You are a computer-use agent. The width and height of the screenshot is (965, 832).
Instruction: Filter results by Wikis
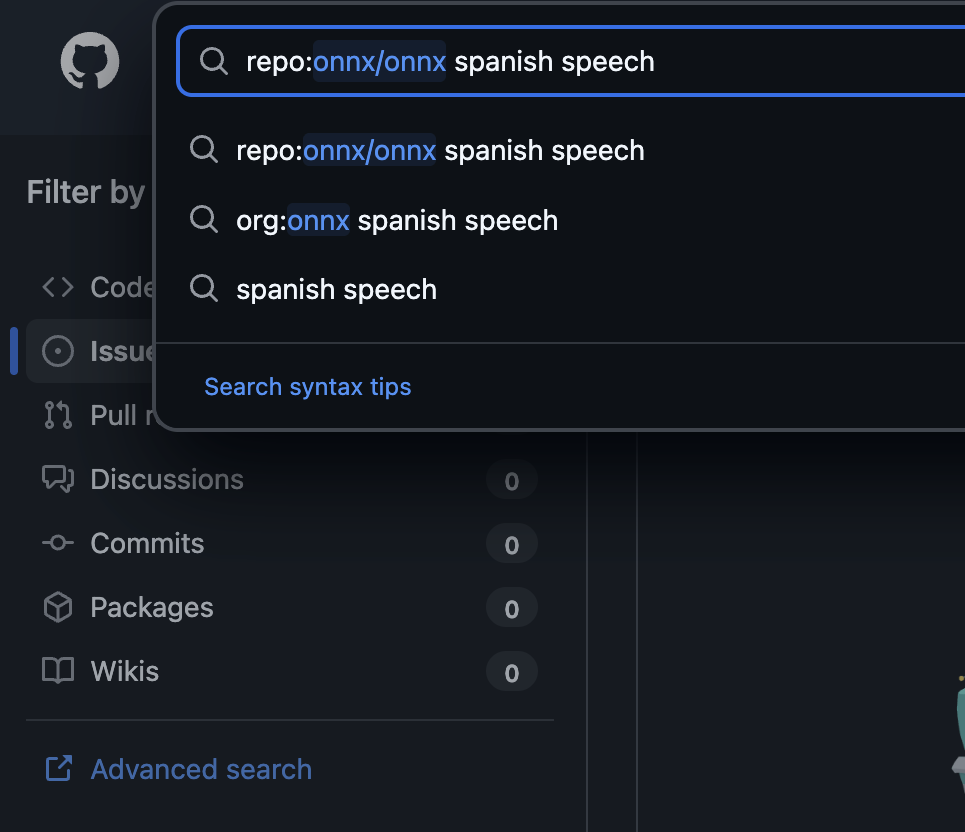tap(124, 671)
